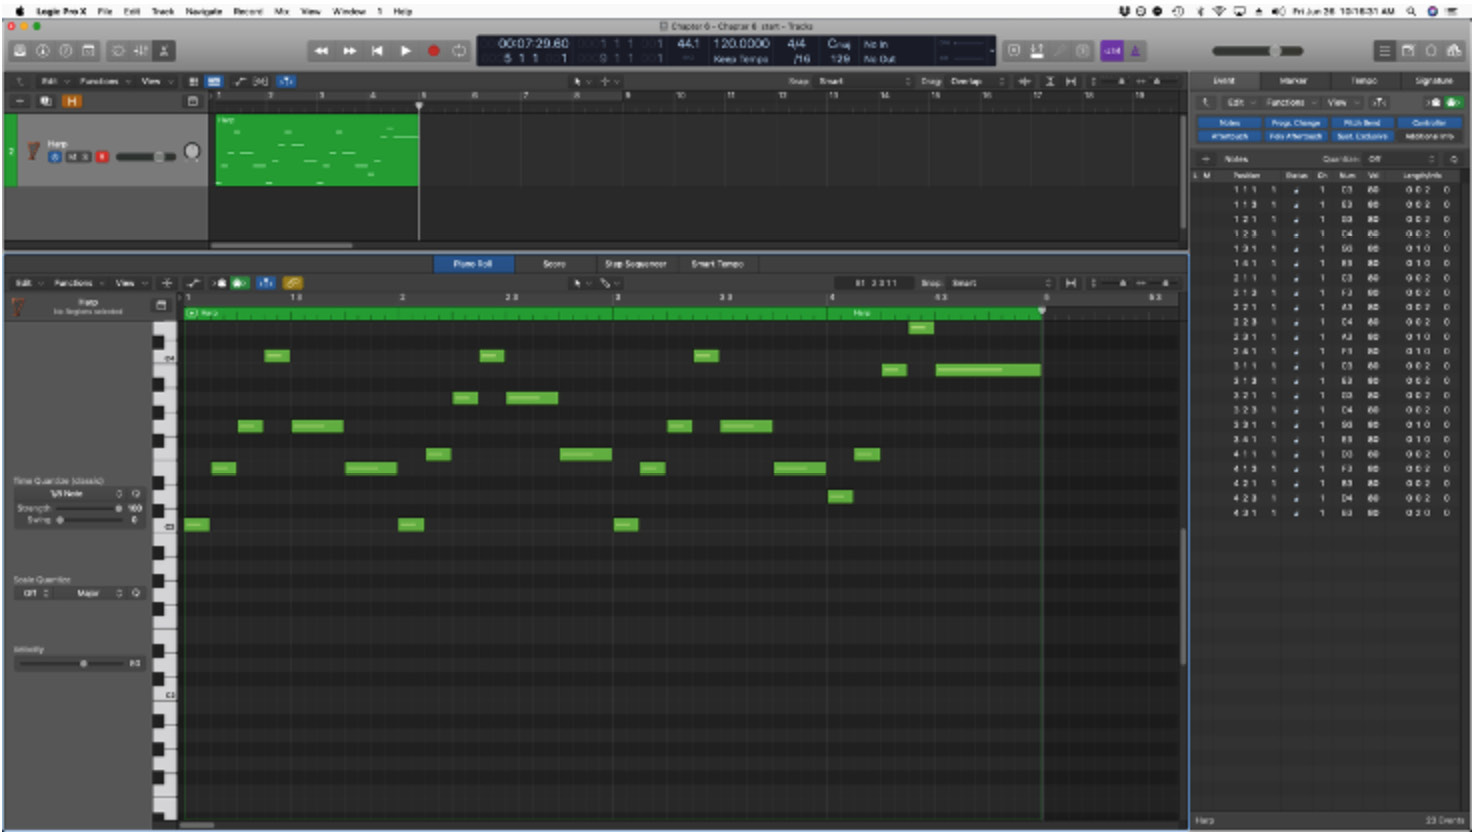
Task: Toggle the Controller filter button
Action: (x=1430, y=123)
